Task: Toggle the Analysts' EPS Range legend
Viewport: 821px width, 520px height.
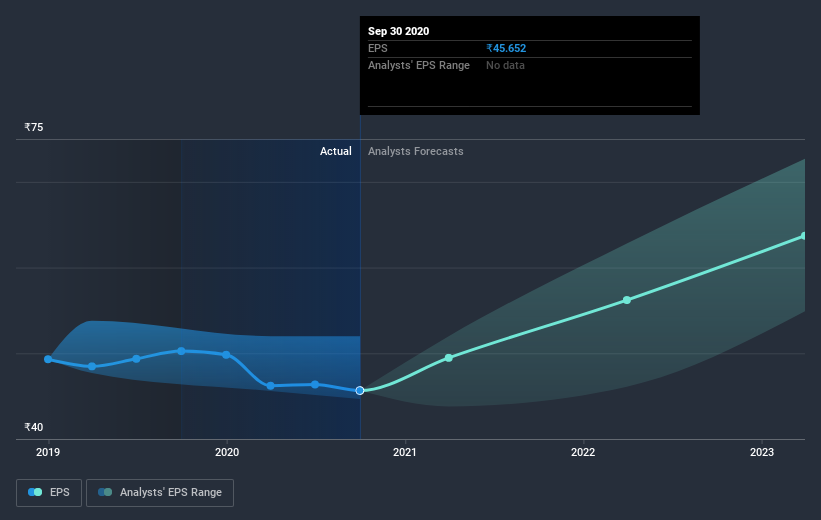Action: (160, 492)
